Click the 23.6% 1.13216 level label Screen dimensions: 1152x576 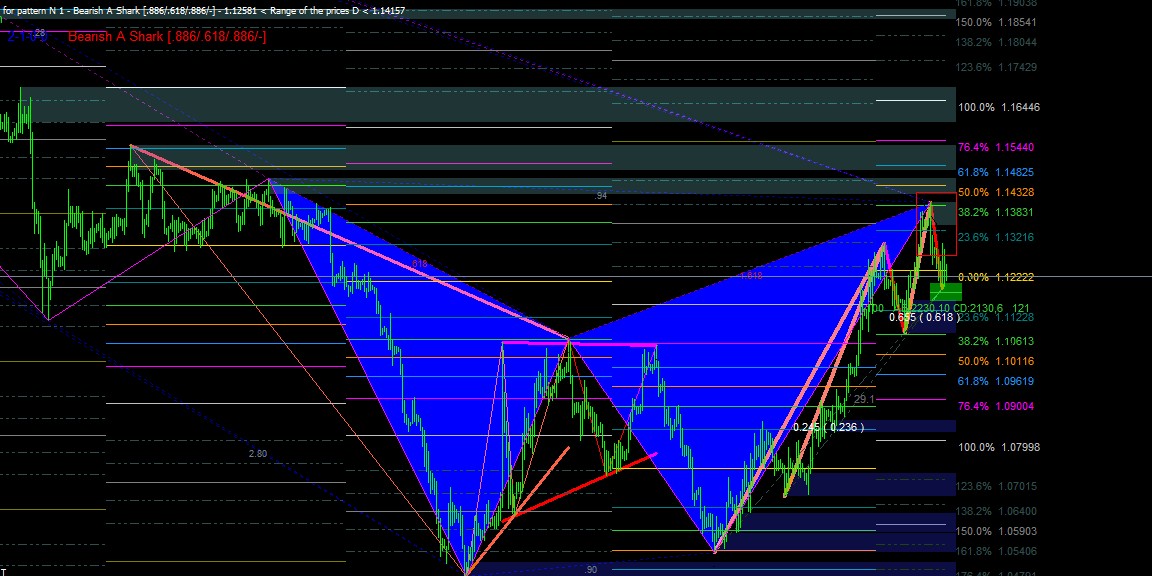coord(996,237)
